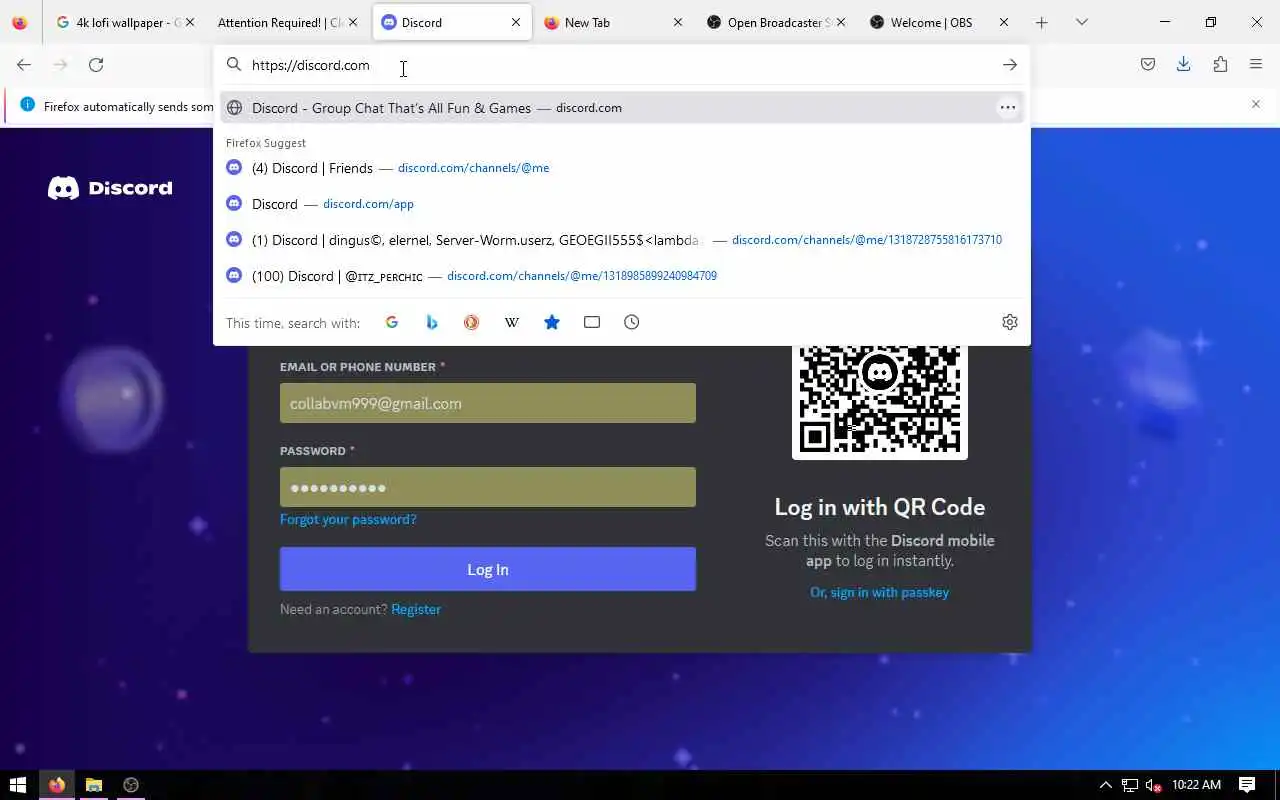This screenshot has width=1280, height=800.
Task: Open a new tab with plus icon
Action: coord(1041,22)
